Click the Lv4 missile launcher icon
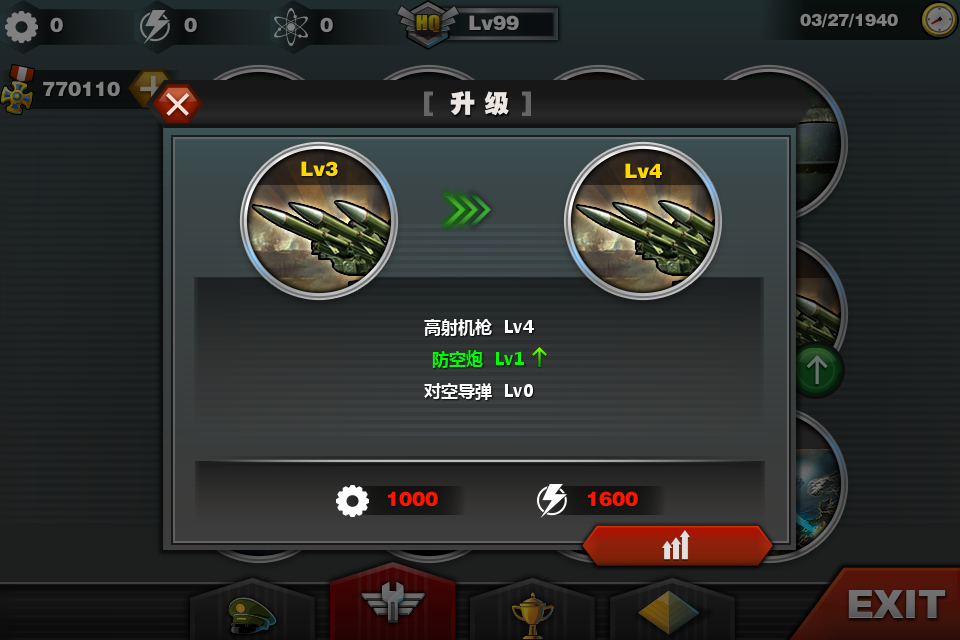Image resolution: width=960 pixels, height=640 pixels. tap(643, 221)
